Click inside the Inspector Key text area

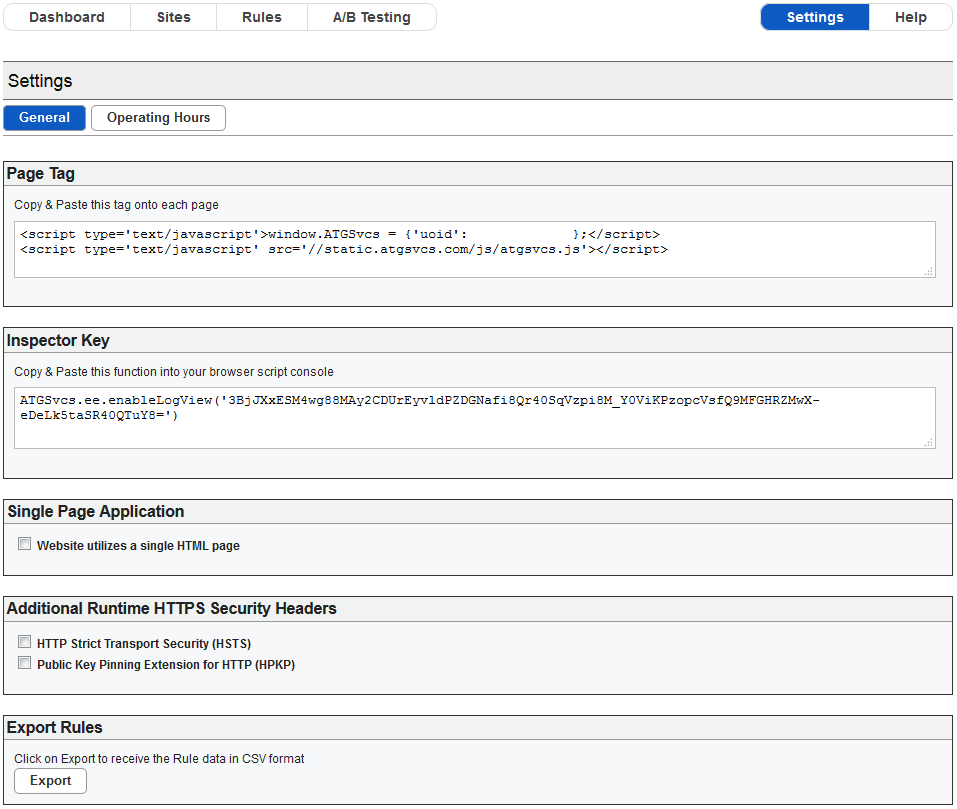click(474, 418)
